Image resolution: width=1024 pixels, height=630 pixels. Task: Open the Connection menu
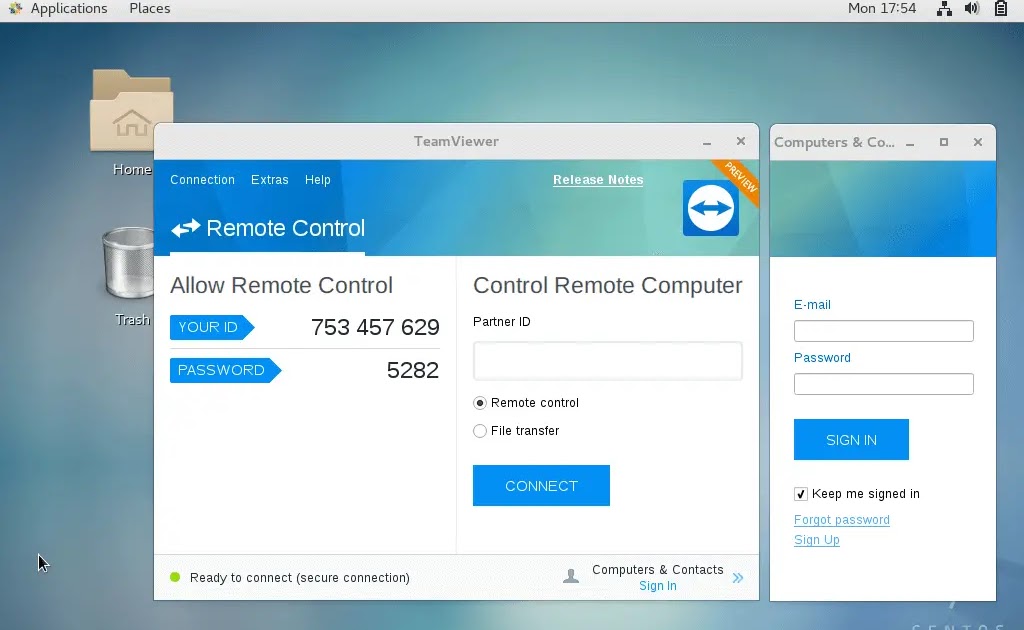[x=202, y=180]
